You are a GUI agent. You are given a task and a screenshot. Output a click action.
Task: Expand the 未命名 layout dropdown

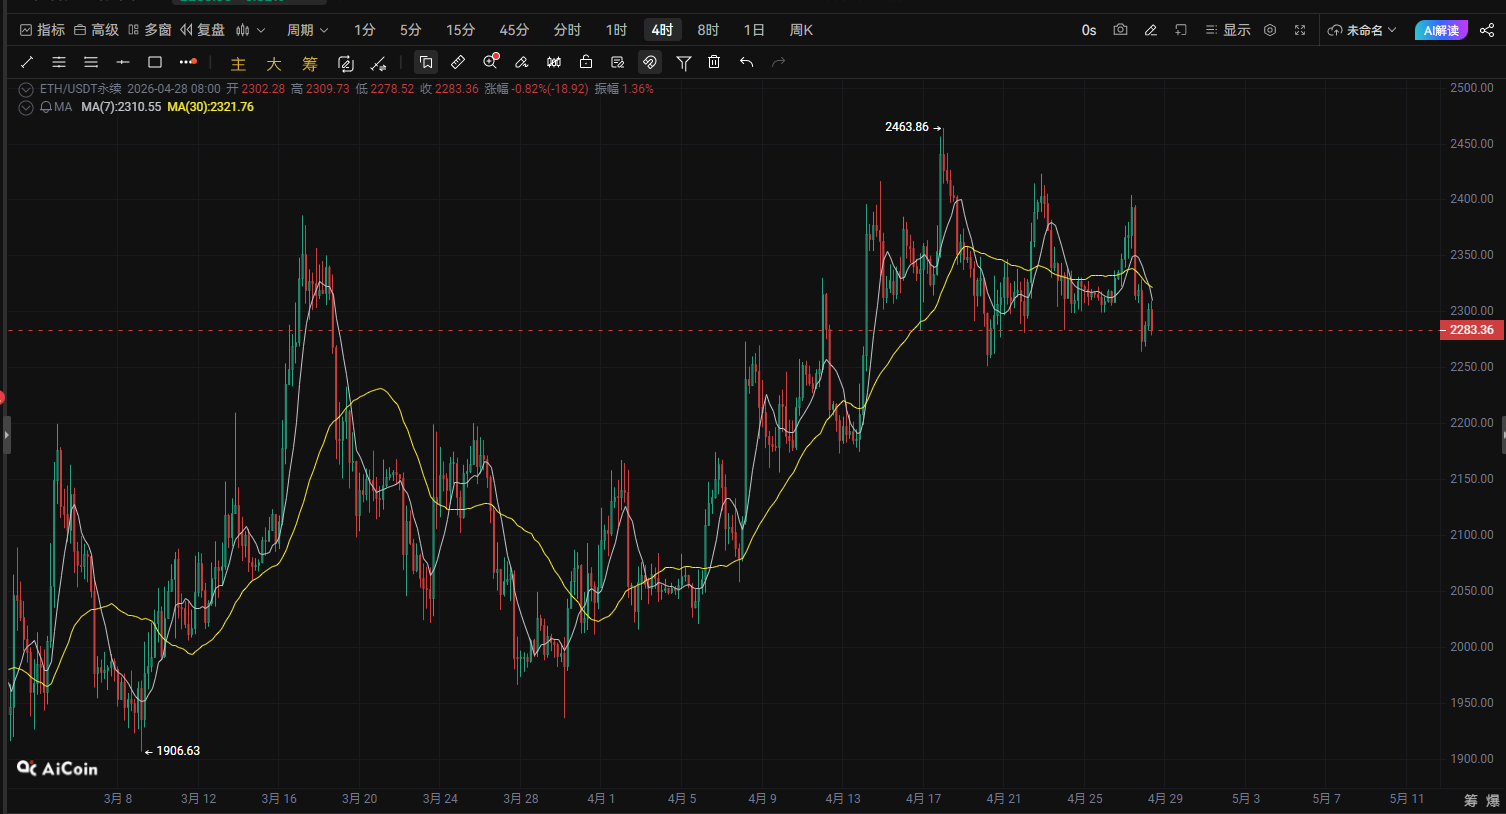(x=1362, y=30)
